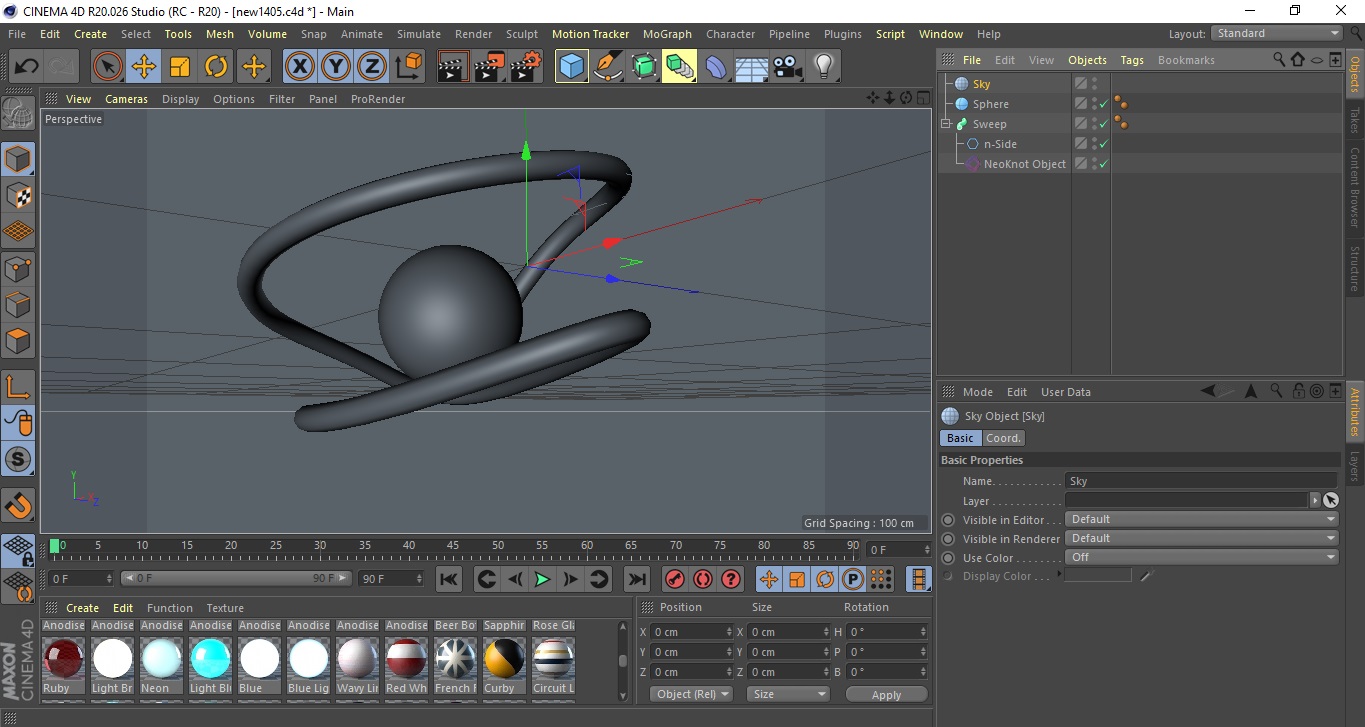
Task: Click the Display Color swatch
Action: 1098,576
